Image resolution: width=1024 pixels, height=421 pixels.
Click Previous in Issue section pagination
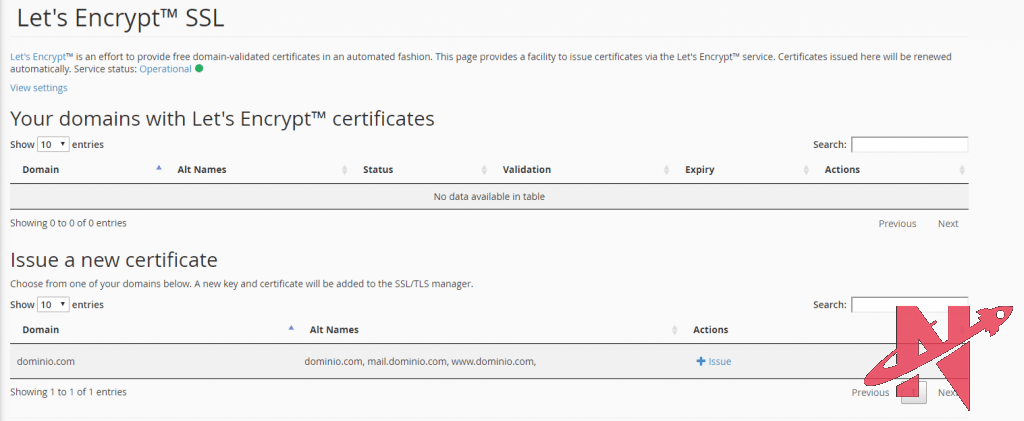coord(870,393)
